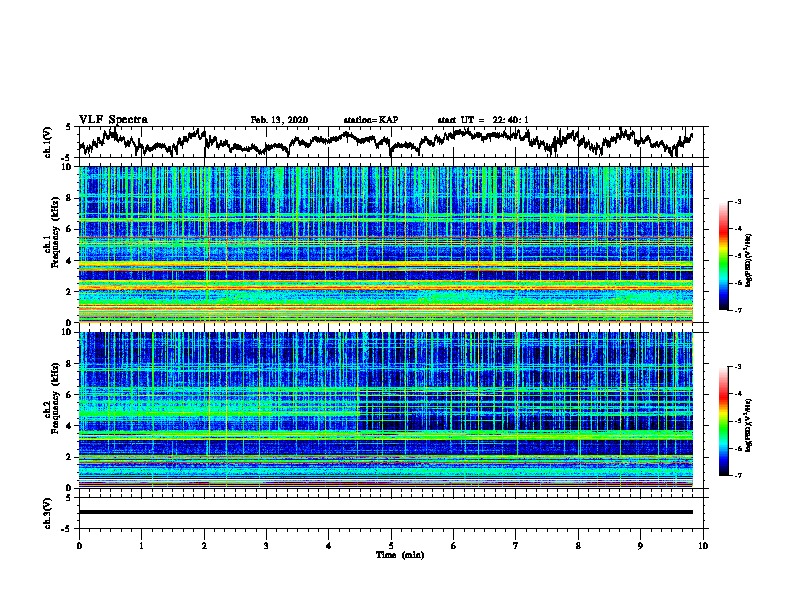Click time axis tick label "8"
The width and height of the screenshot is (792, 612).
[578, 546]
